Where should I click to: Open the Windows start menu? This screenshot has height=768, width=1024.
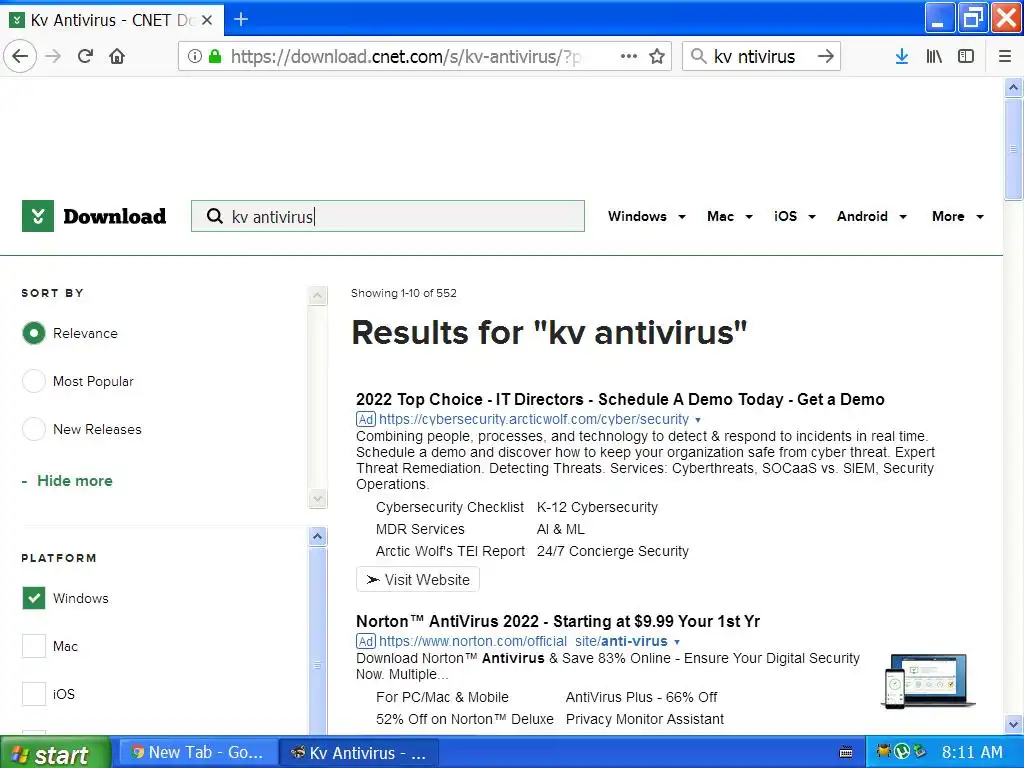(55, 753)
